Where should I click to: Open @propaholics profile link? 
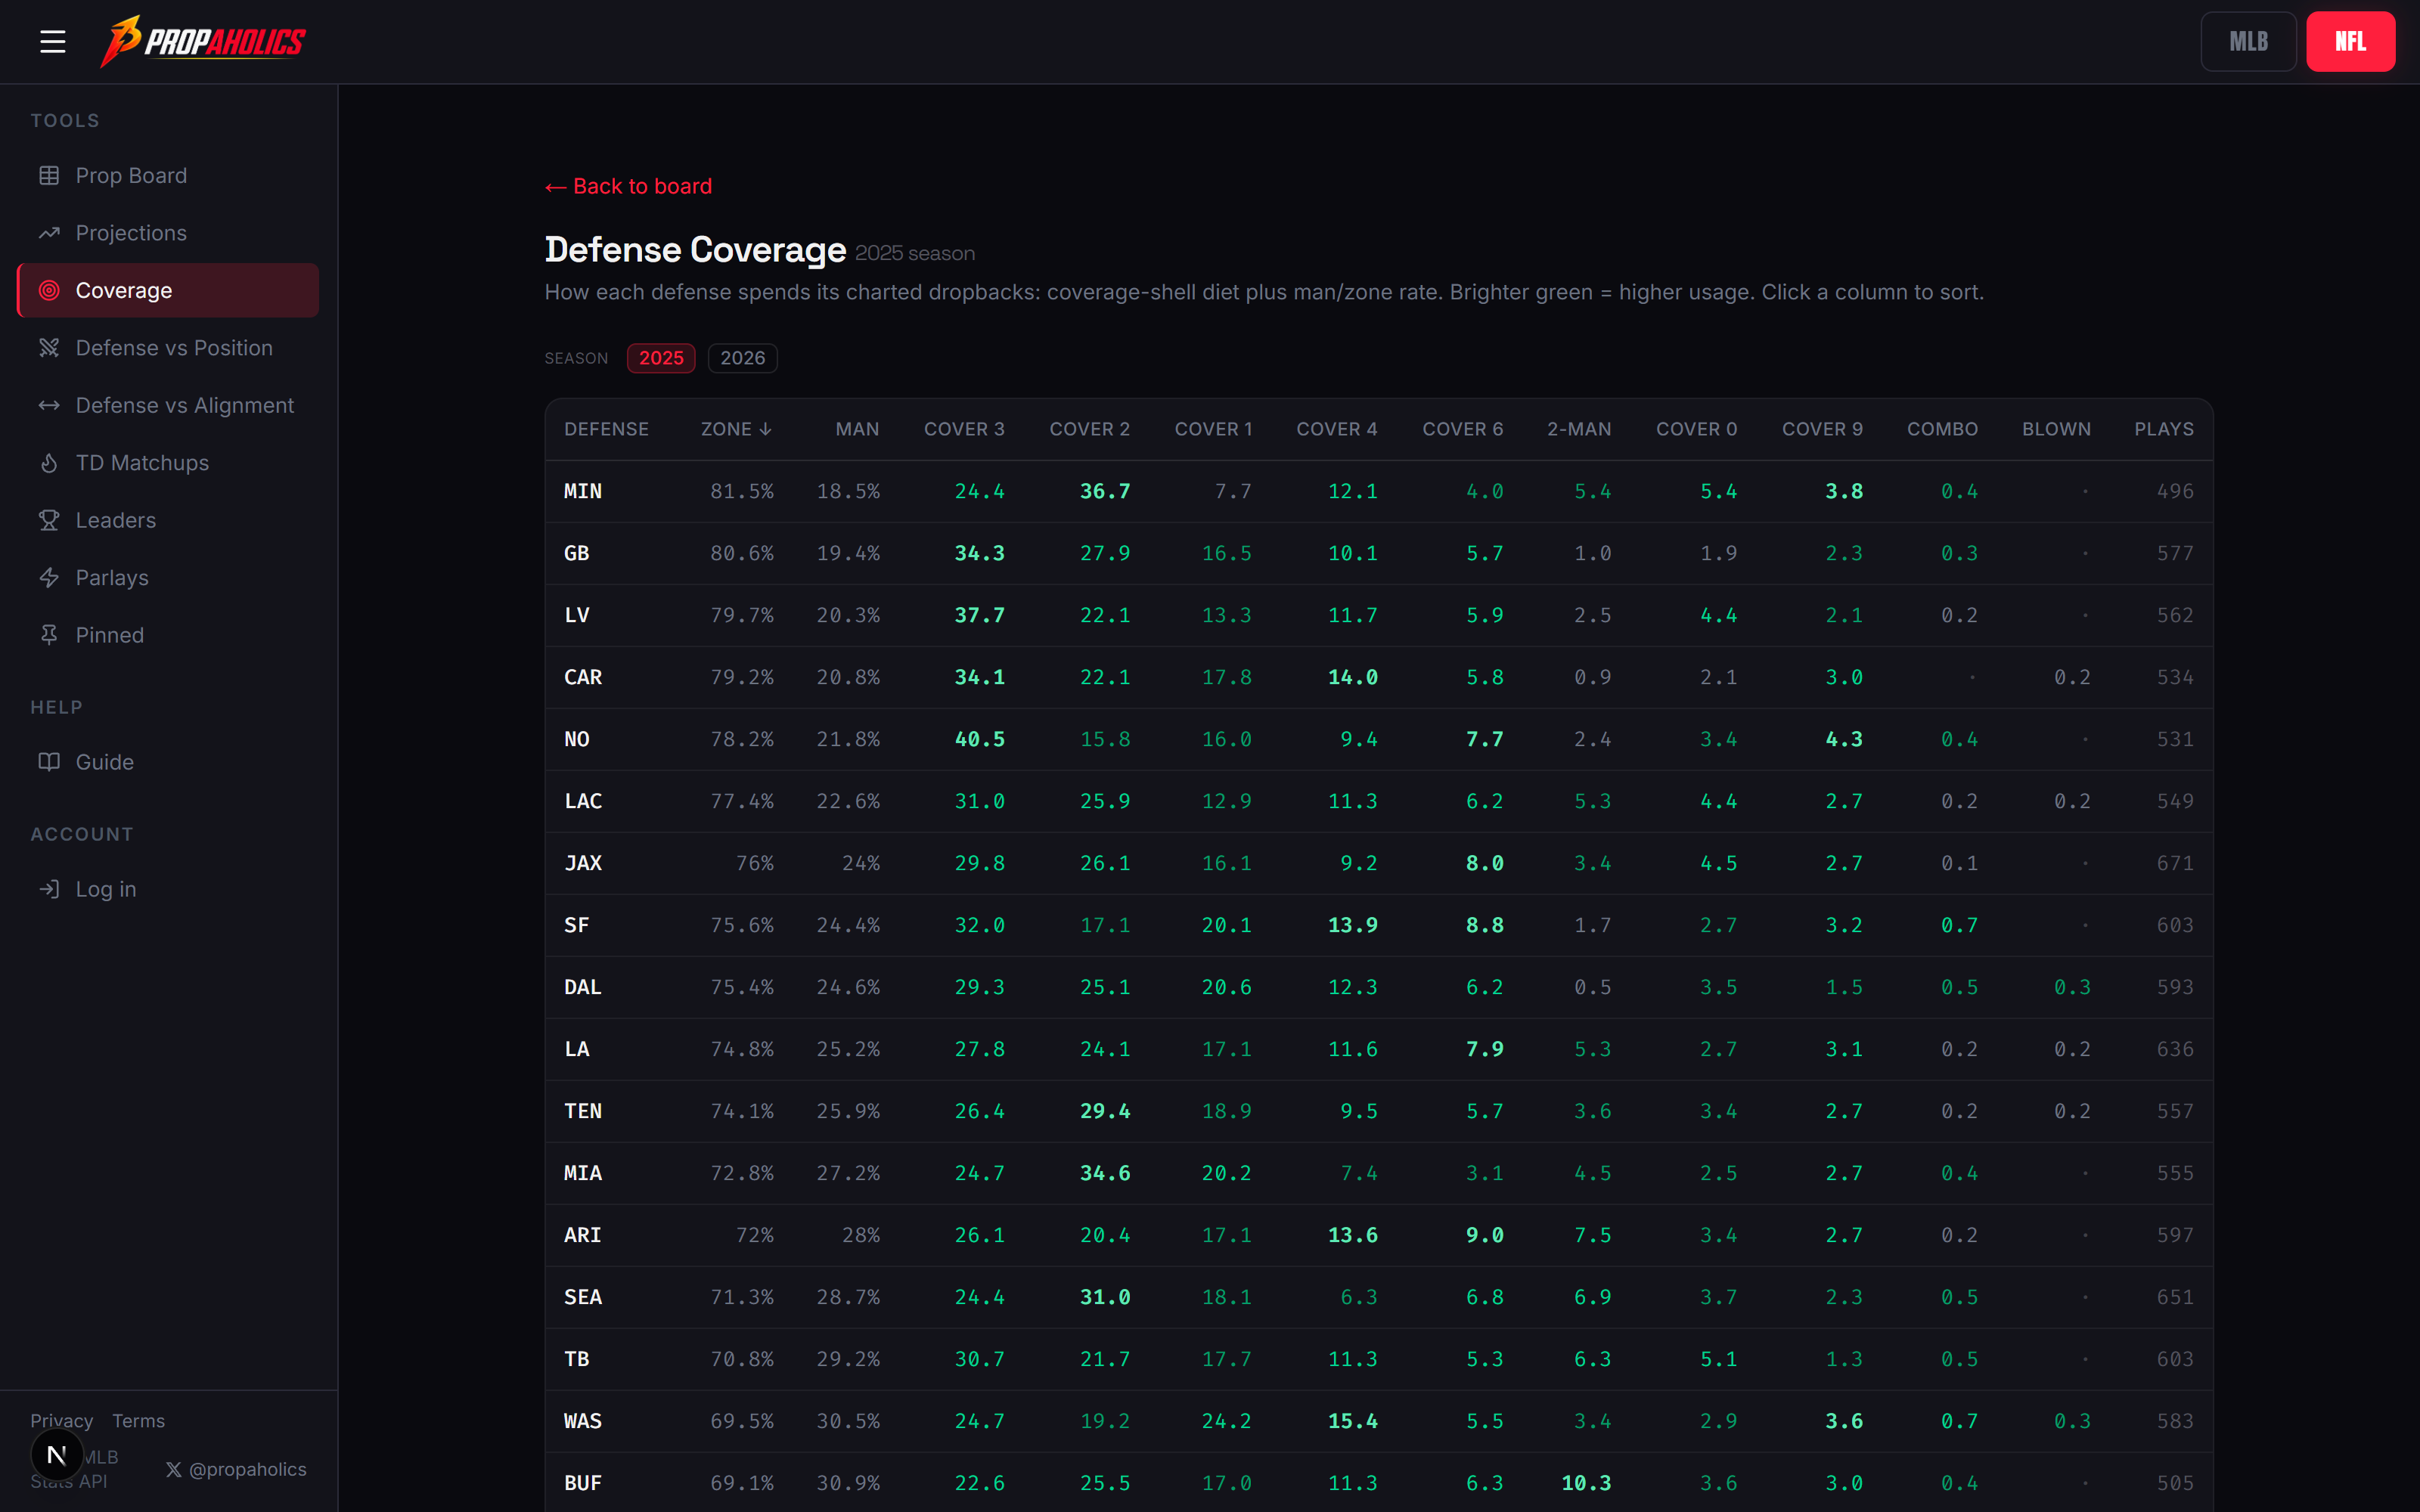(236, 1469)
